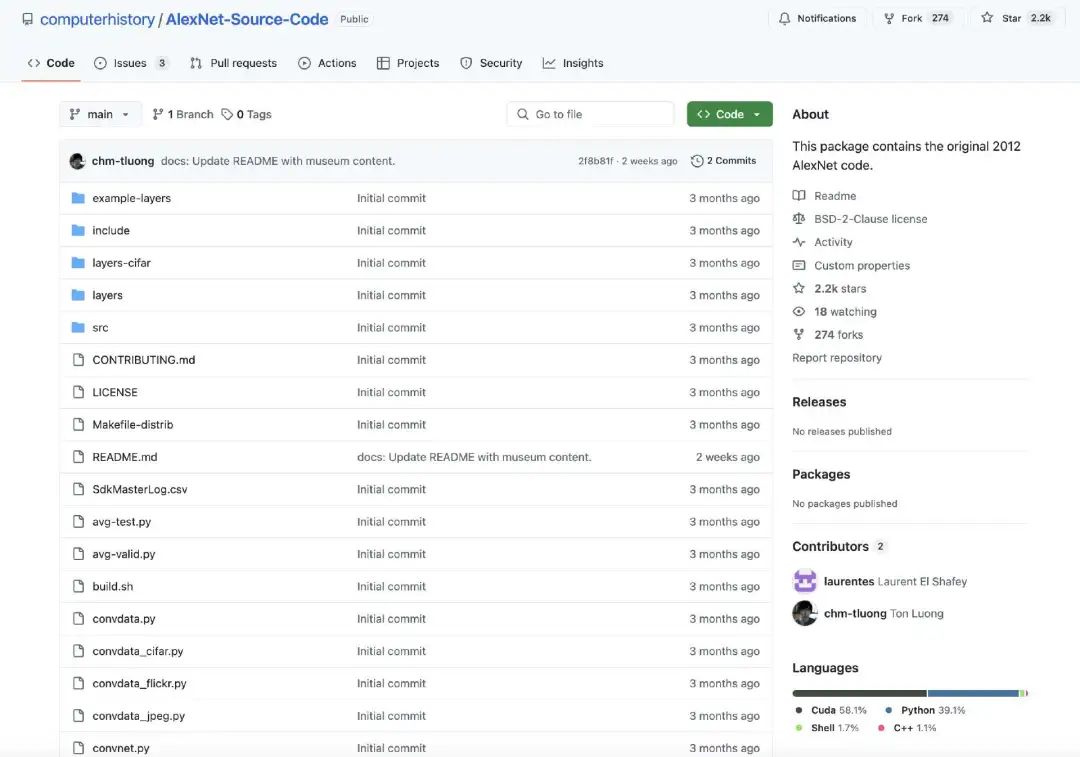Click the chm-tluong avatar in commit header

(x=77, y=161)
